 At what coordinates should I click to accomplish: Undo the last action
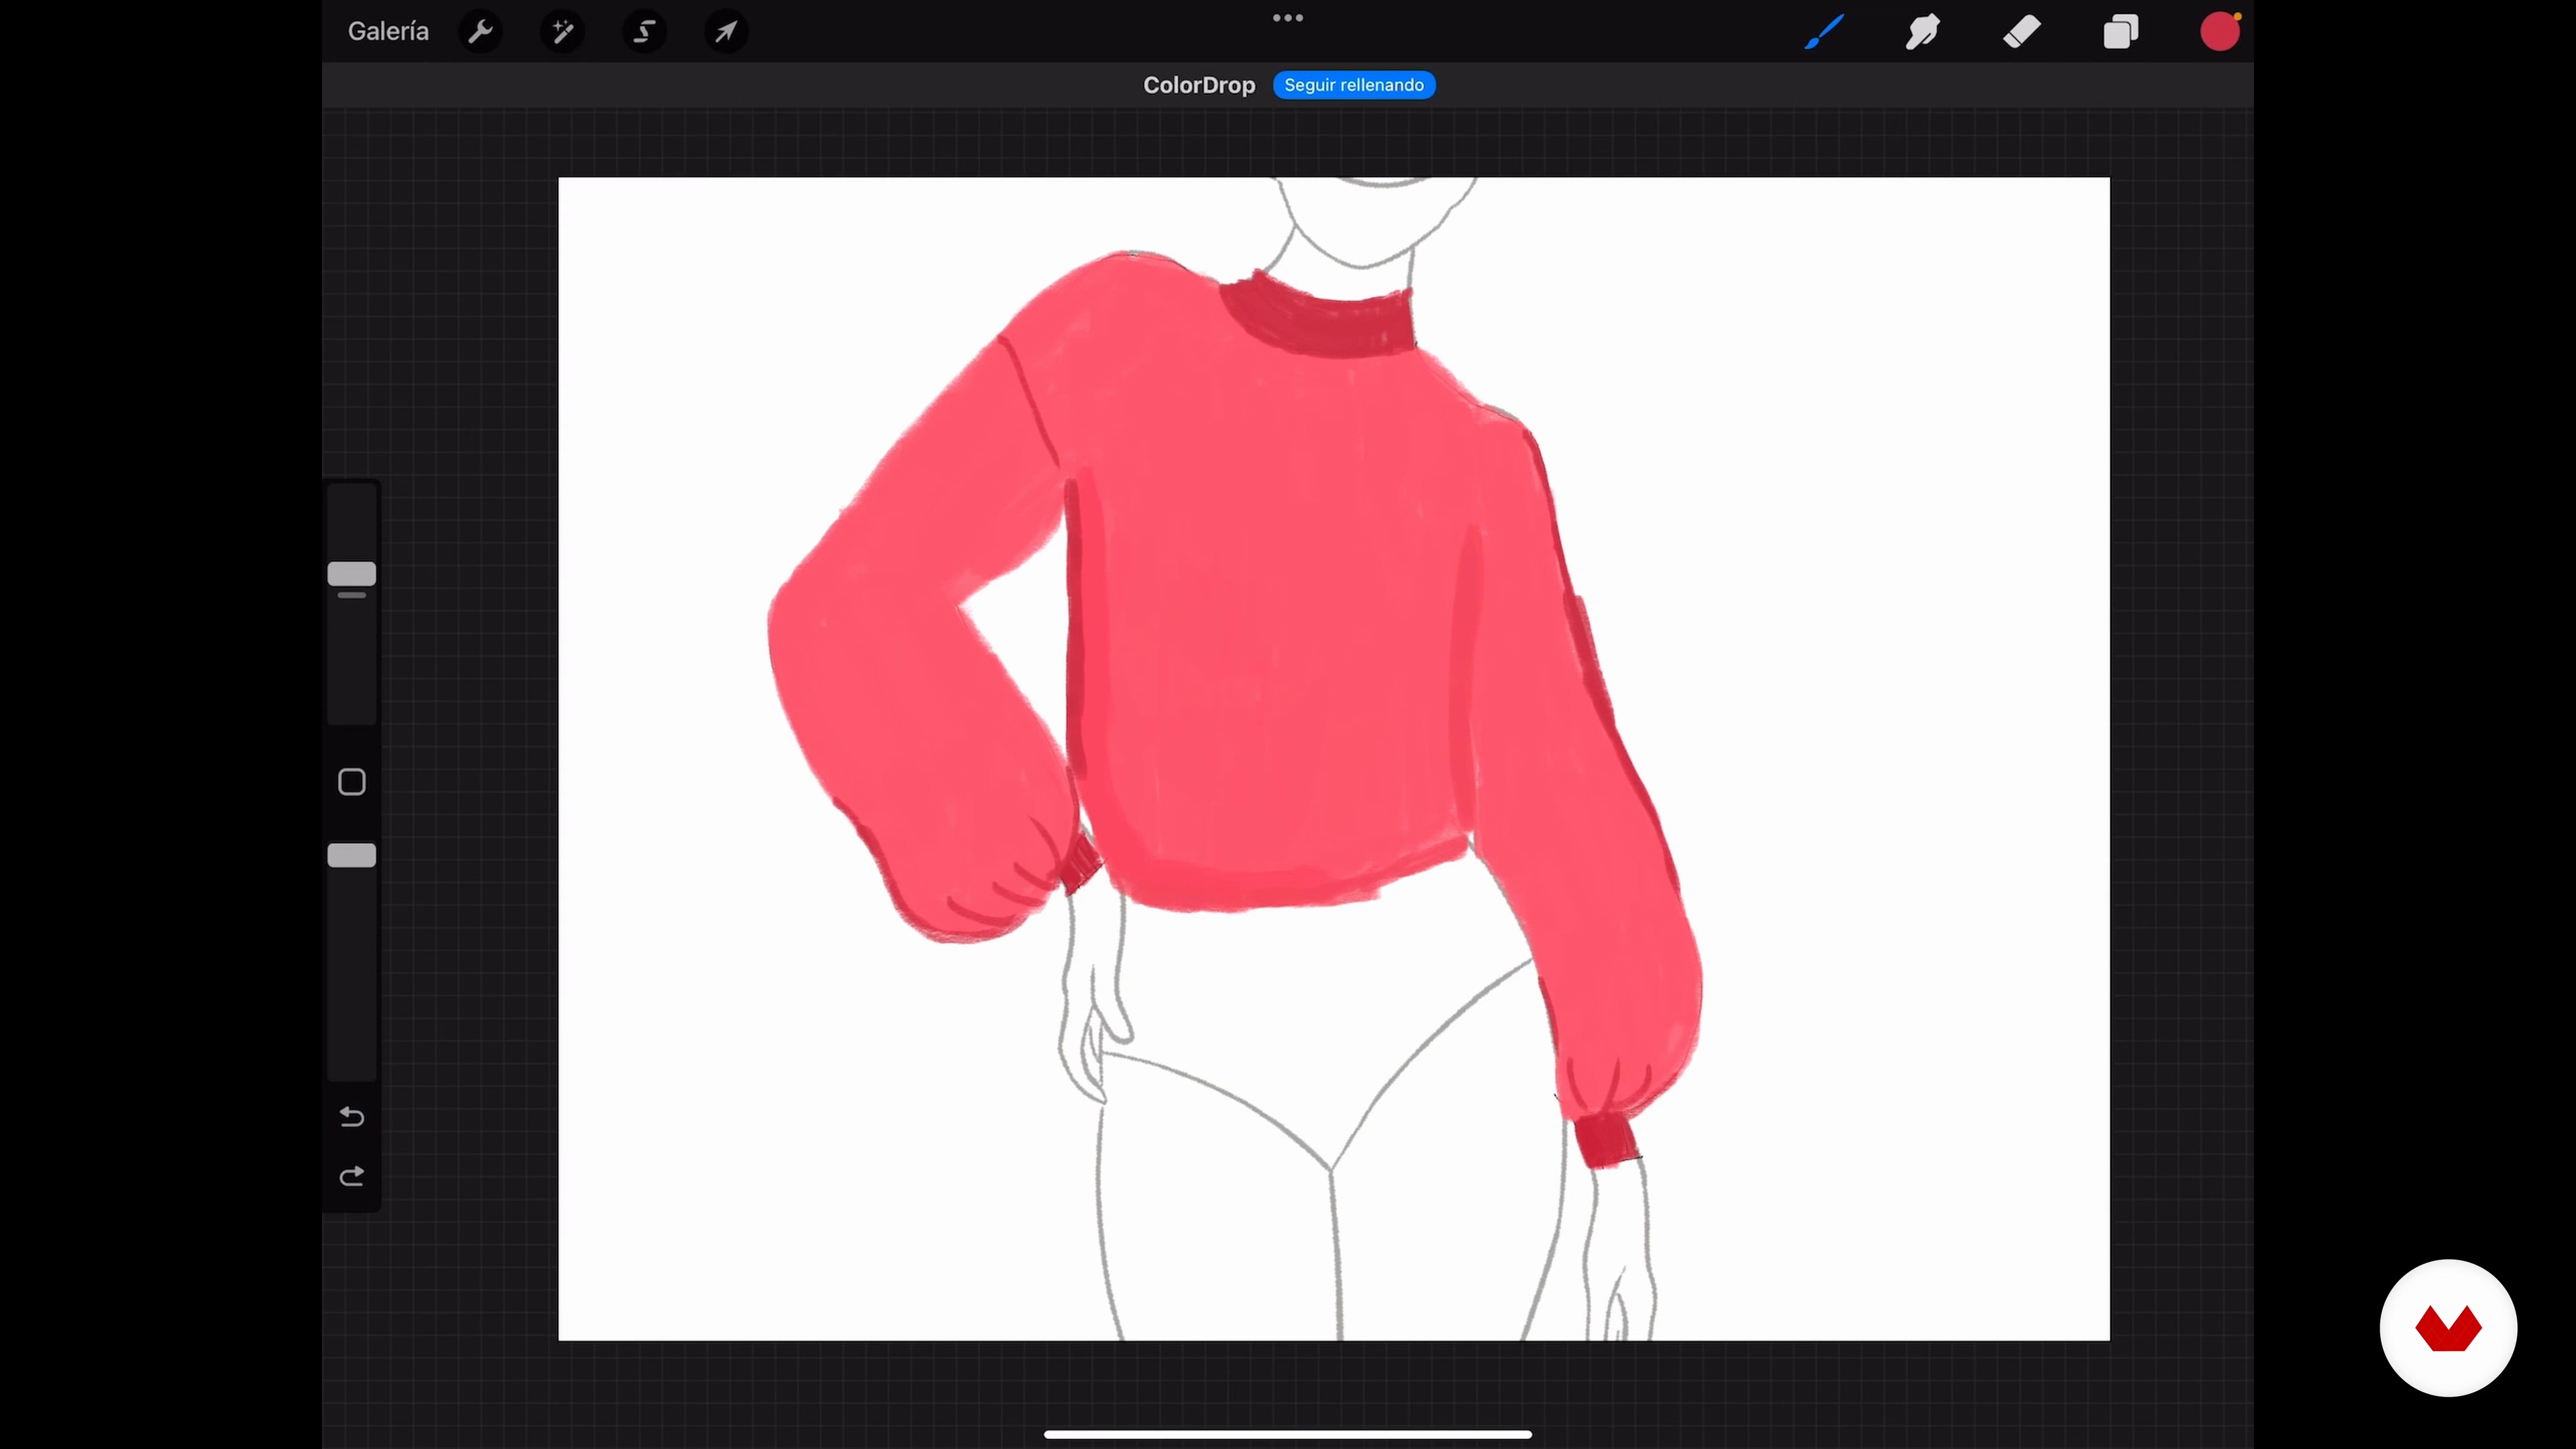pos(352,1116)
